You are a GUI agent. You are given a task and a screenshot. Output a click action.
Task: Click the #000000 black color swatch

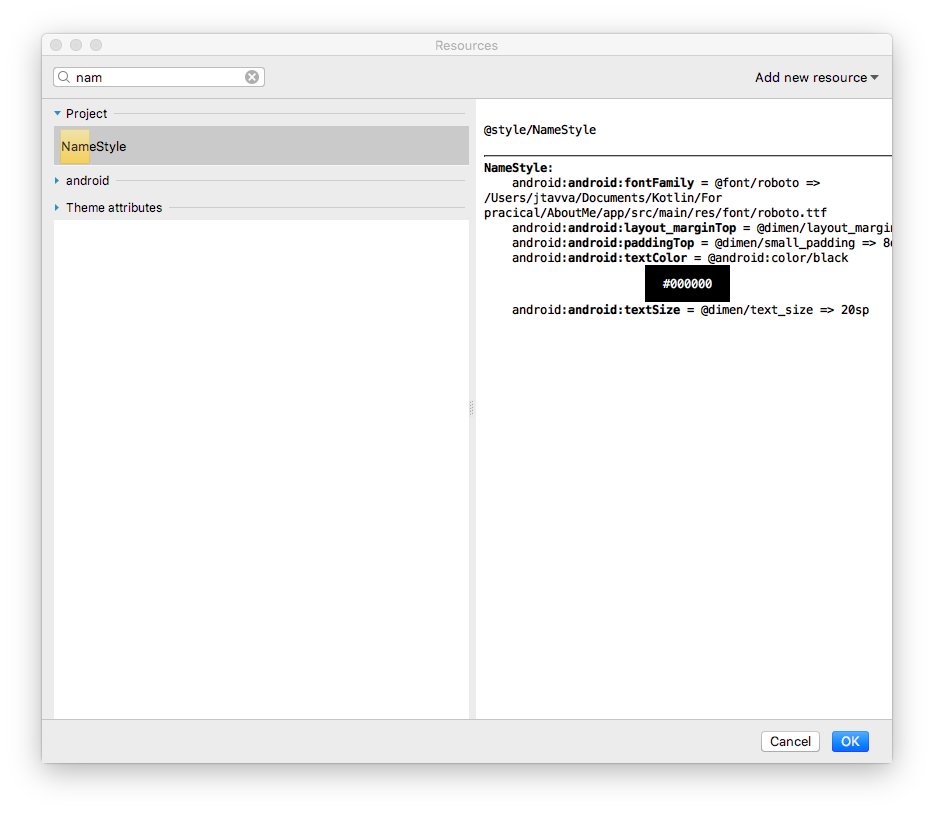[x=687, y=284]
